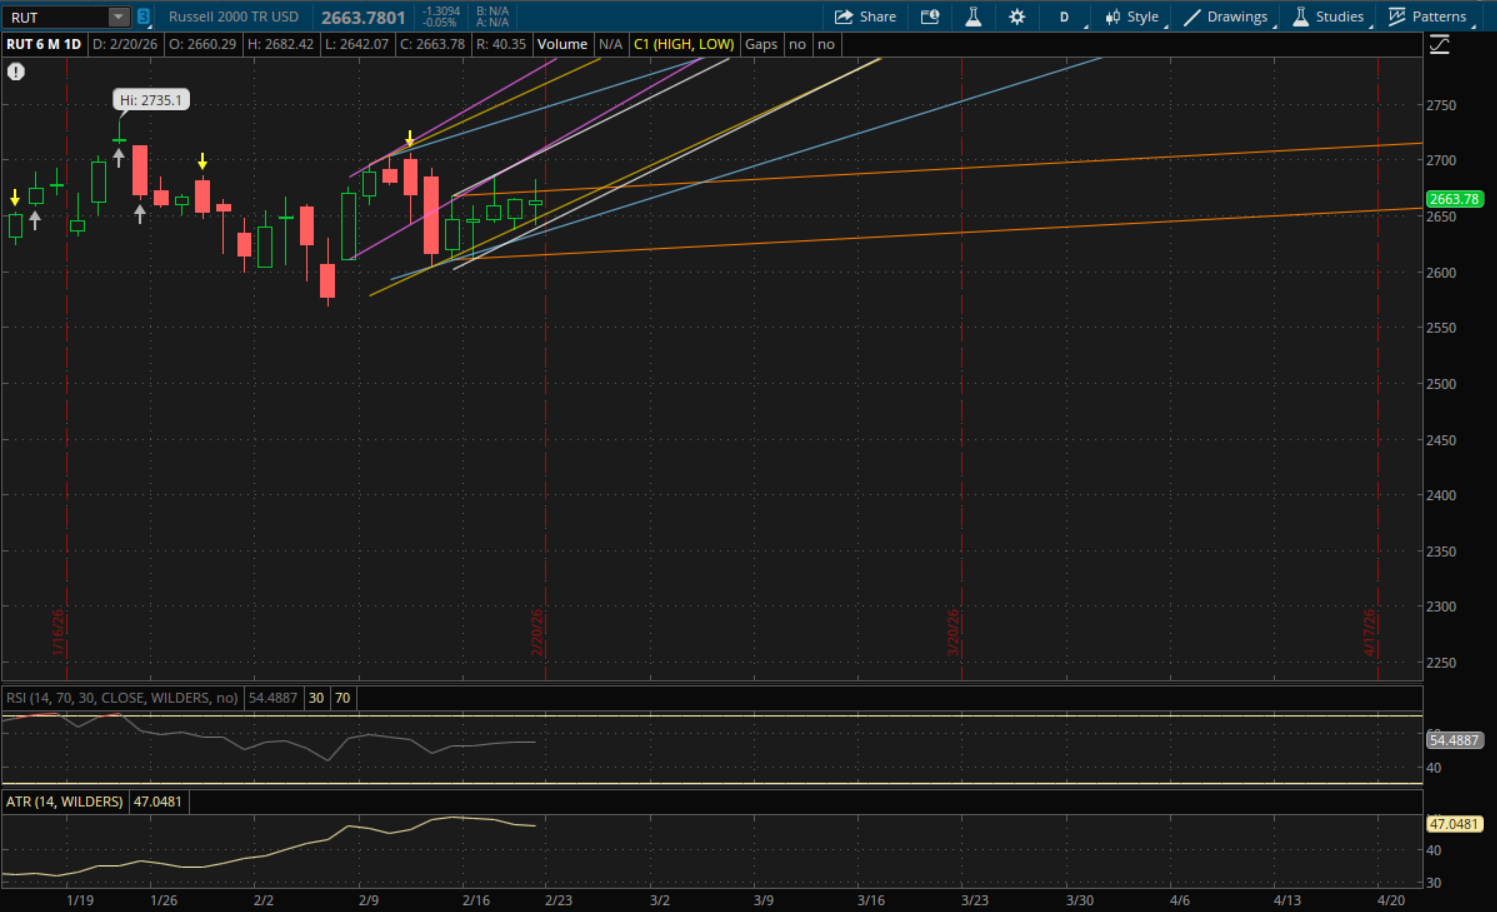This screenshot has height=912, width=1497.
Task: Open the Patterns menu
Action: (1428, 17)
